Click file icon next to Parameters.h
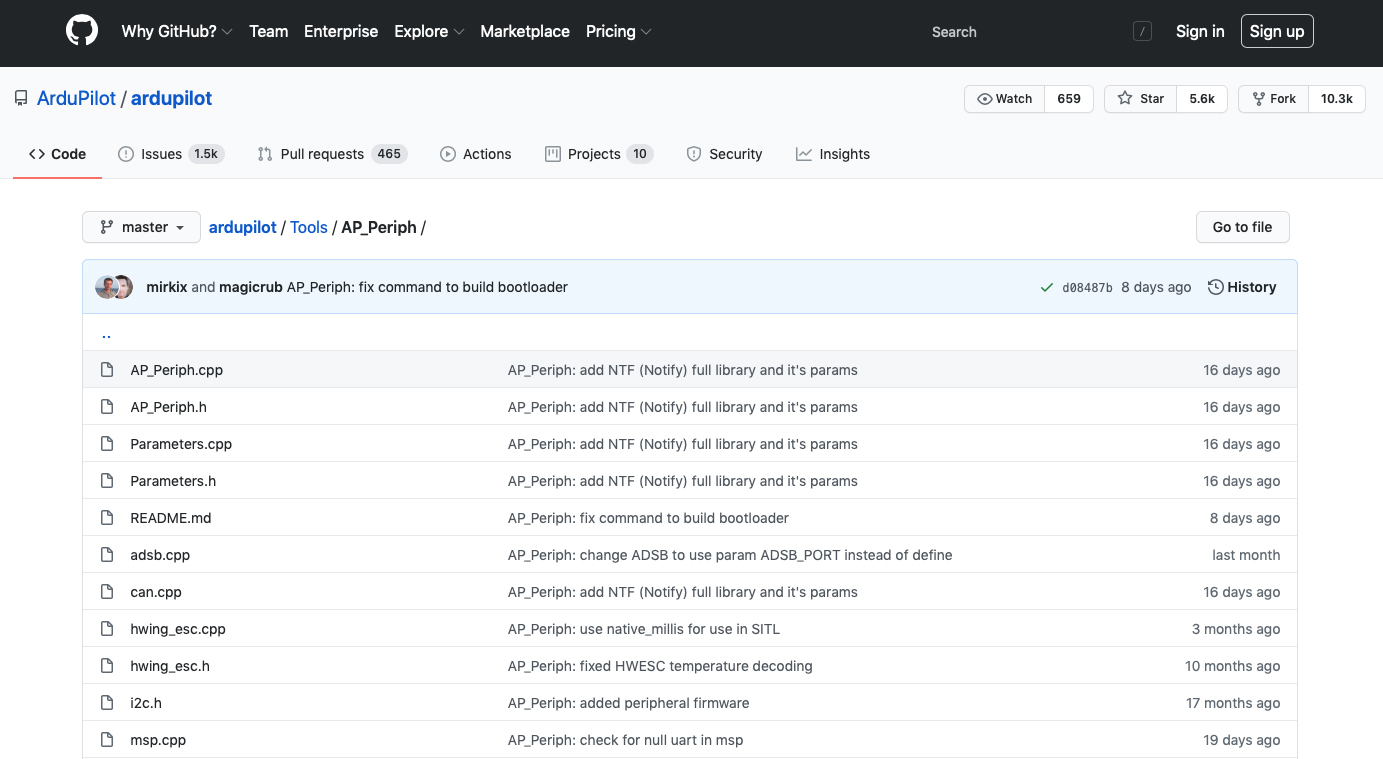Viewport: 1383px width, 759px height. (x=107, y=481)
